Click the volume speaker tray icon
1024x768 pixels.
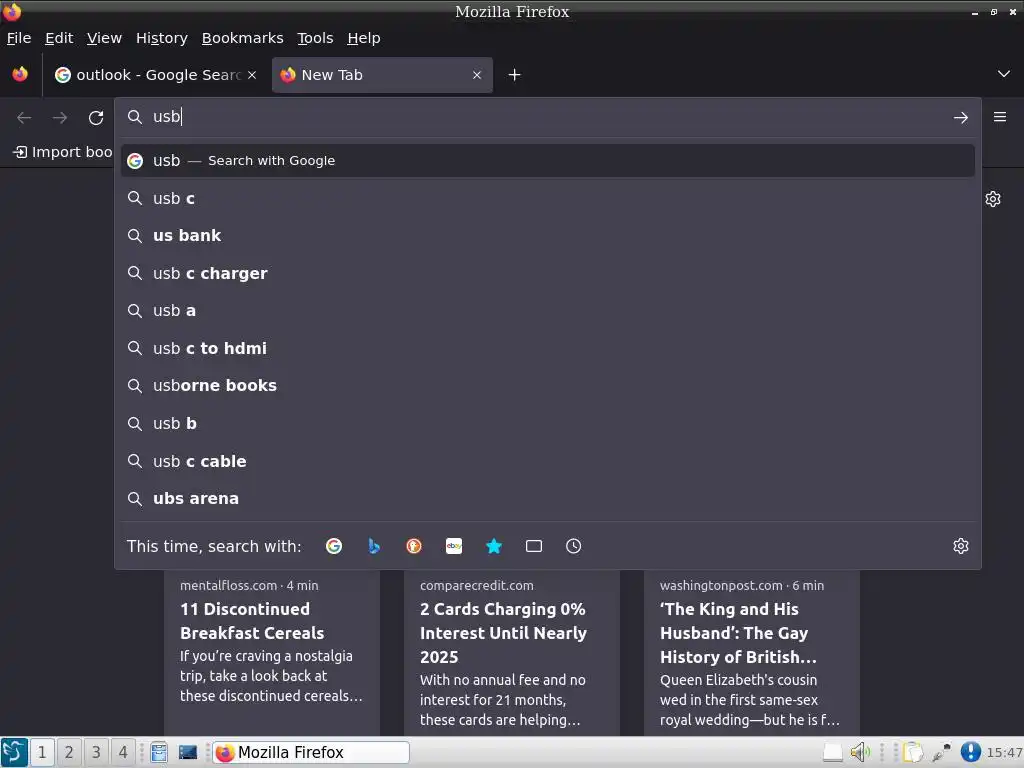pyautogui.click(x=860, y=752)
